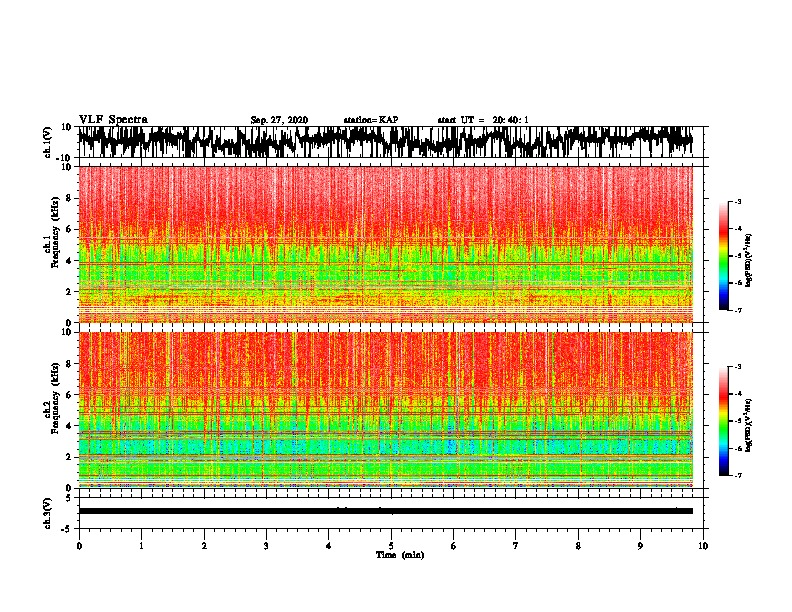Click the ch.1 color bar log(PSD) unit label

tap(749, 260)
